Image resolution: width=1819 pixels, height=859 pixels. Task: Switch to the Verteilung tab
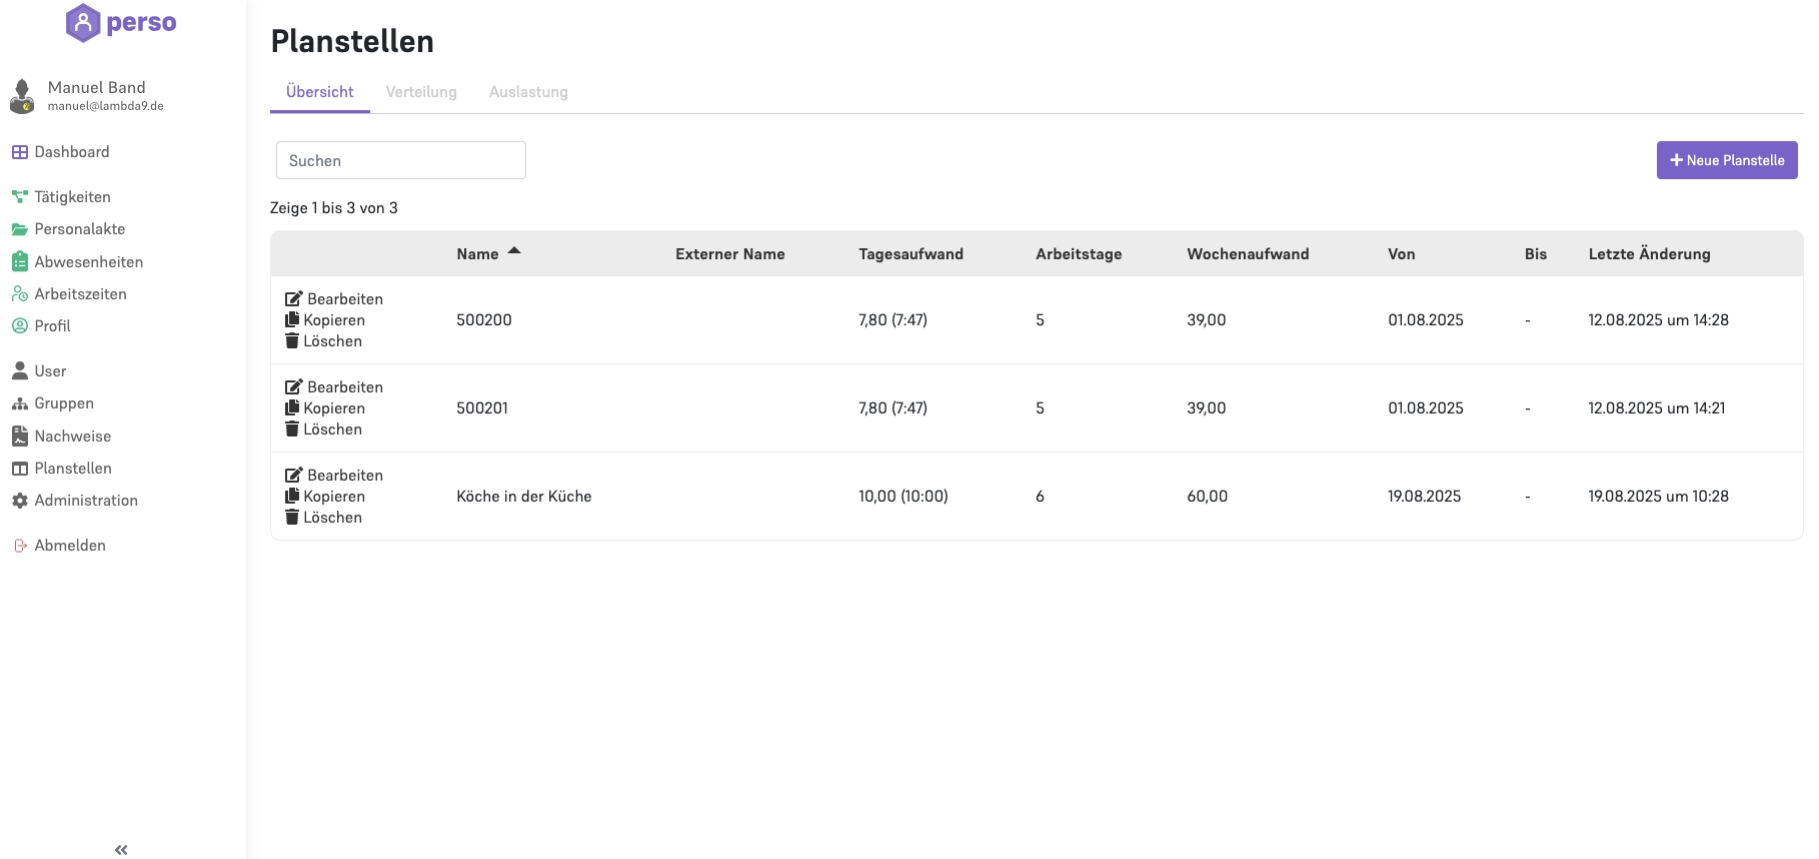tap(421, 92)
